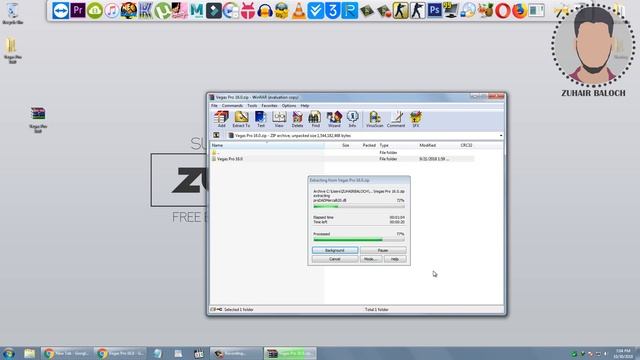Click the View toolbar icon in WinRAR
640x360 pixels.
[279, 119]
